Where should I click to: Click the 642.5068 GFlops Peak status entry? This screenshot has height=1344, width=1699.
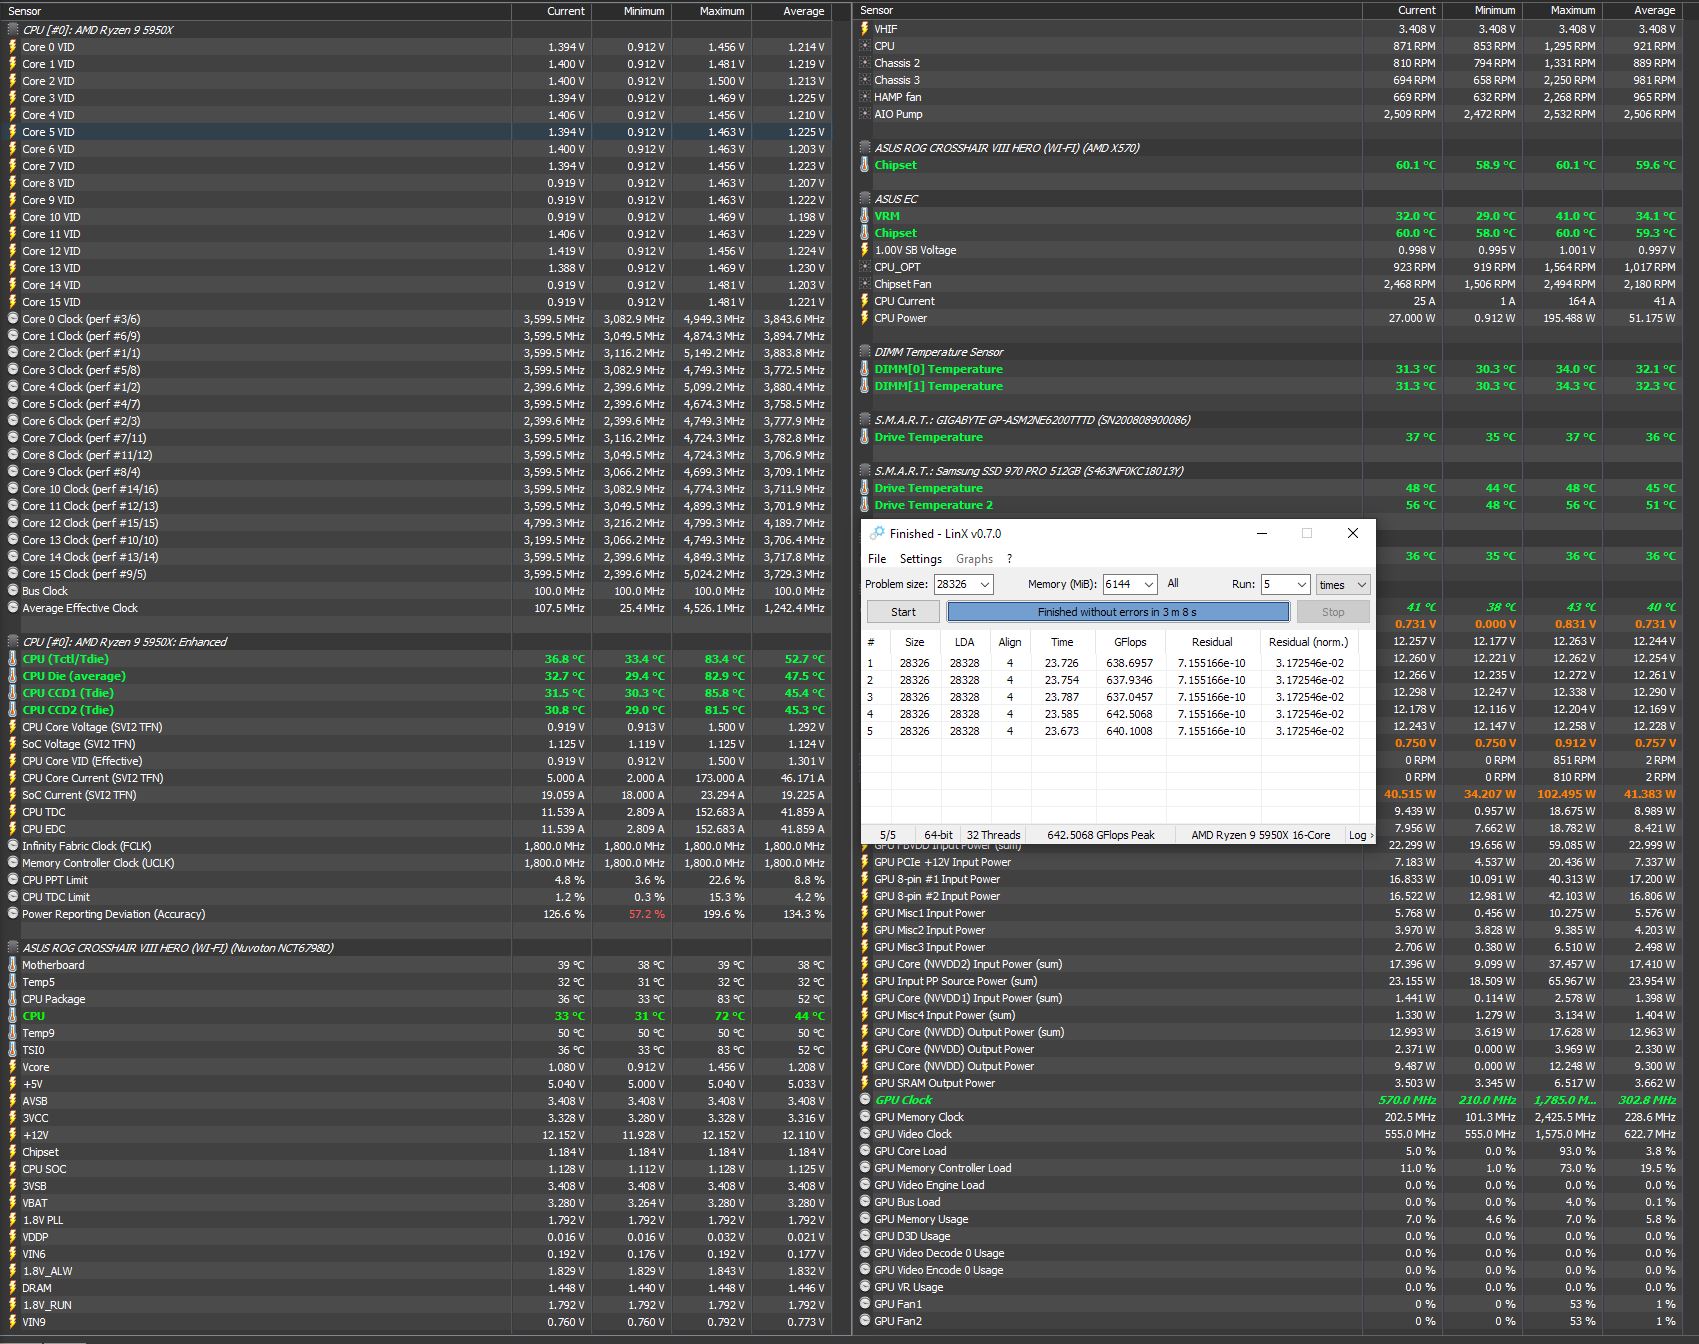[x=1100, y=835]
